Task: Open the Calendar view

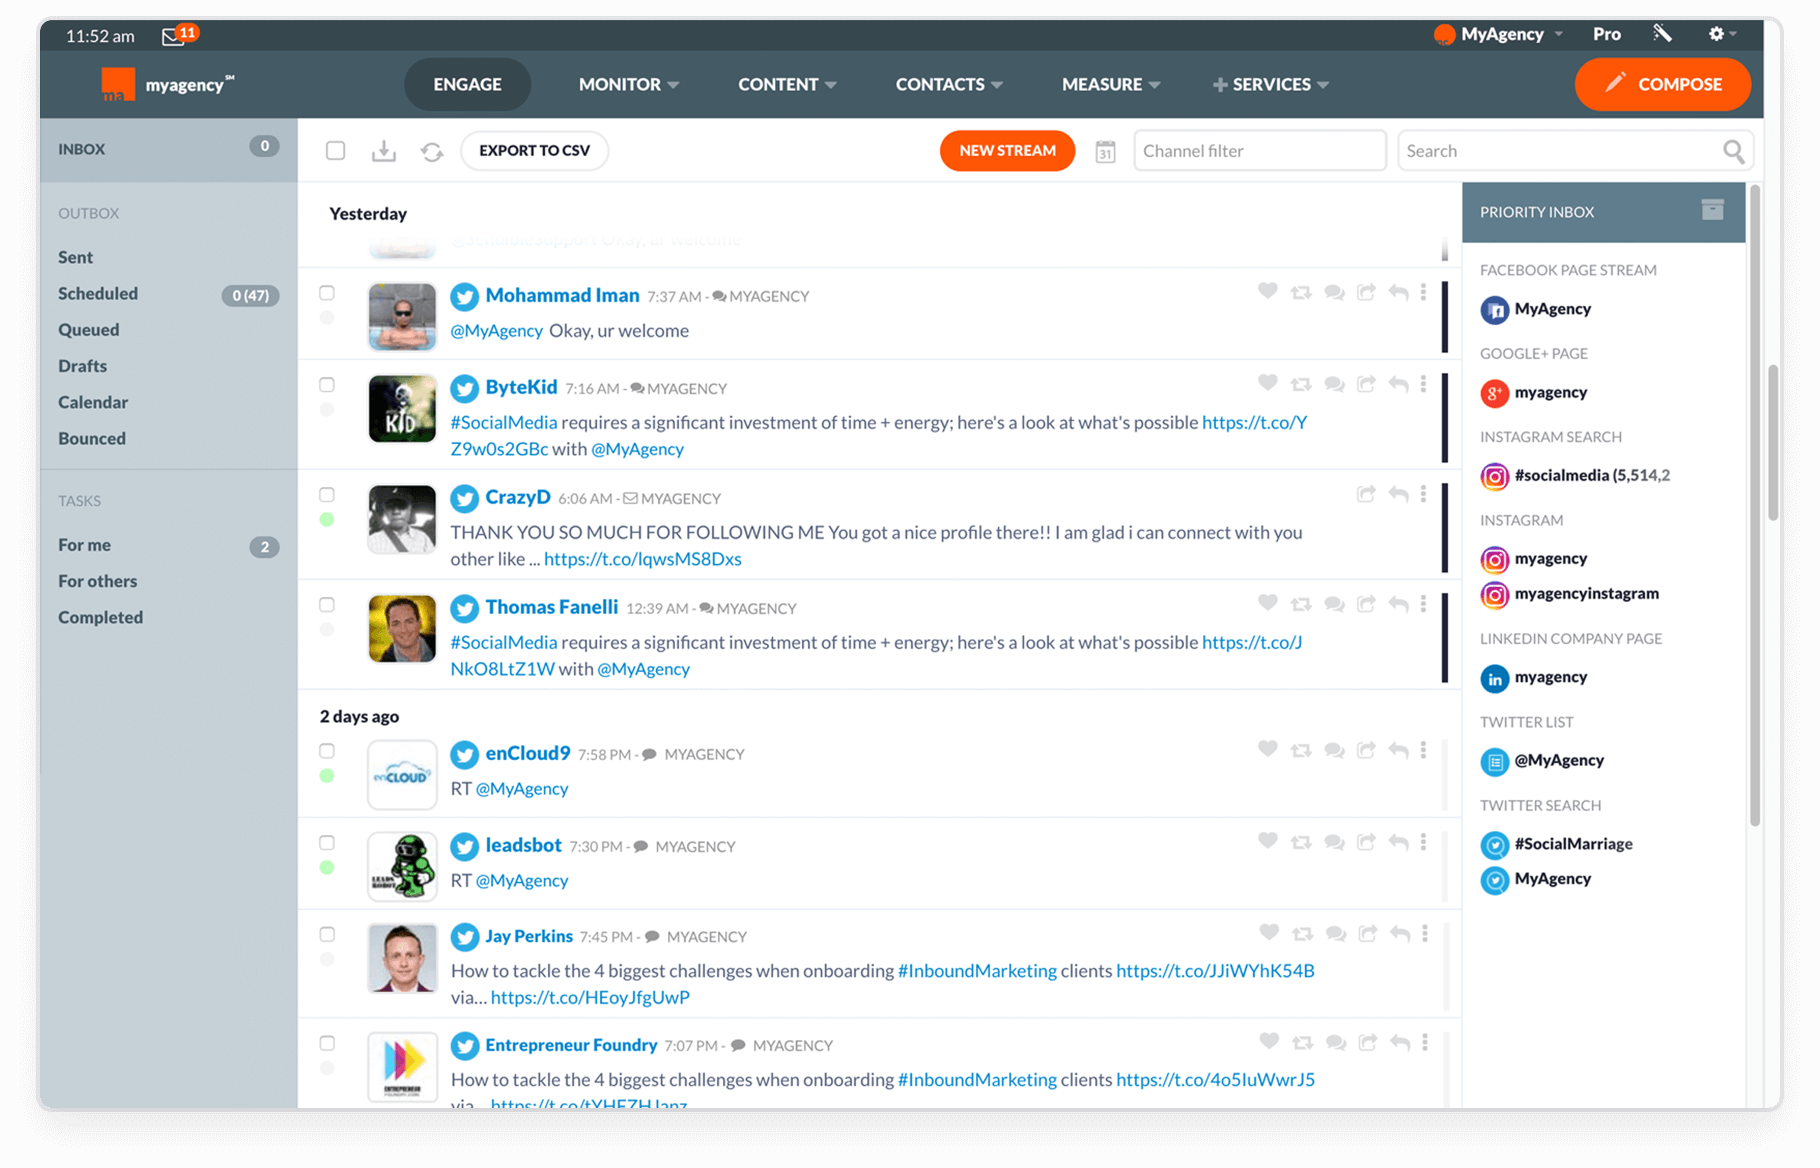Action: click(93, 402)
